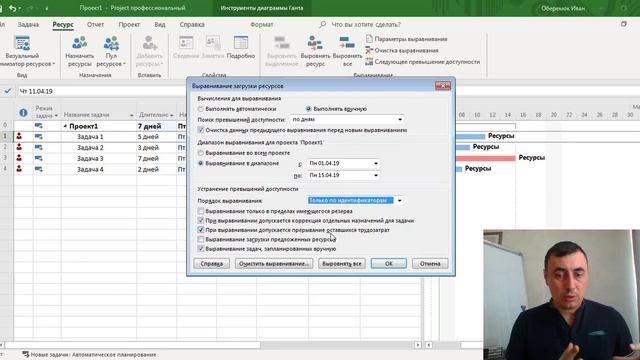
Task: Click the overallocation icon on Задача 2 row
Action: pyautogui.click(x=19, y=147)
